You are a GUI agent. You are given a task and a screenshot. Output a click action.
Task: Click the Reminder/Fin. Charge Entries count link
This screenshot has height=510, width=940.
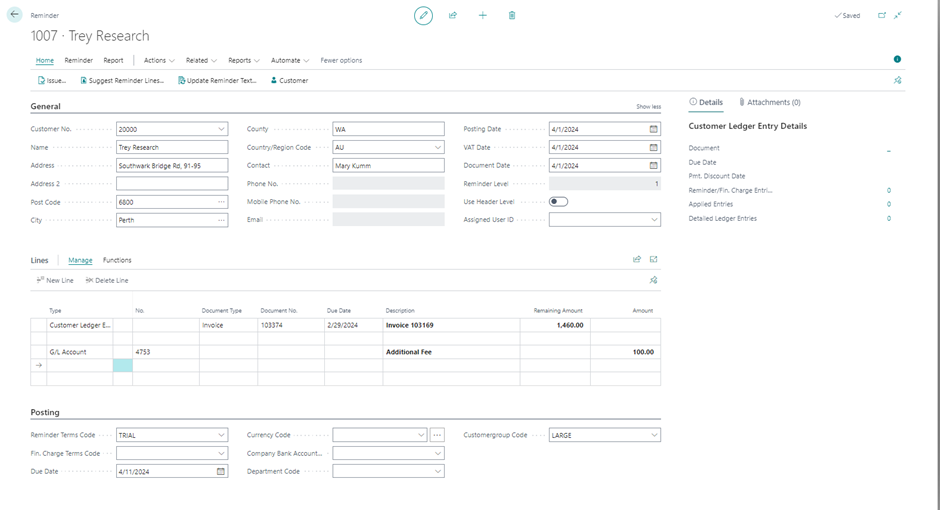888,191
